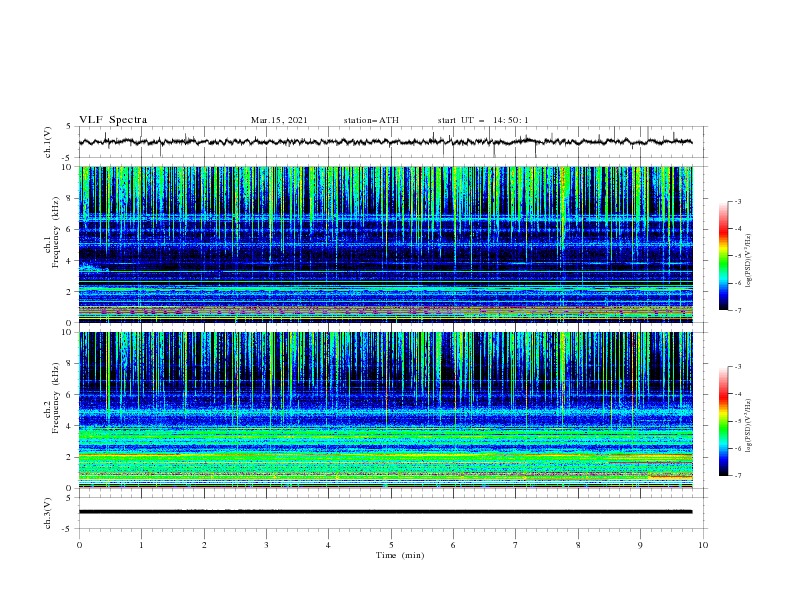Click time axis tick label '7'
Image resolution: width=792 pixels, height=612 pixels.
pyautogui.click(x=516, y=545)
